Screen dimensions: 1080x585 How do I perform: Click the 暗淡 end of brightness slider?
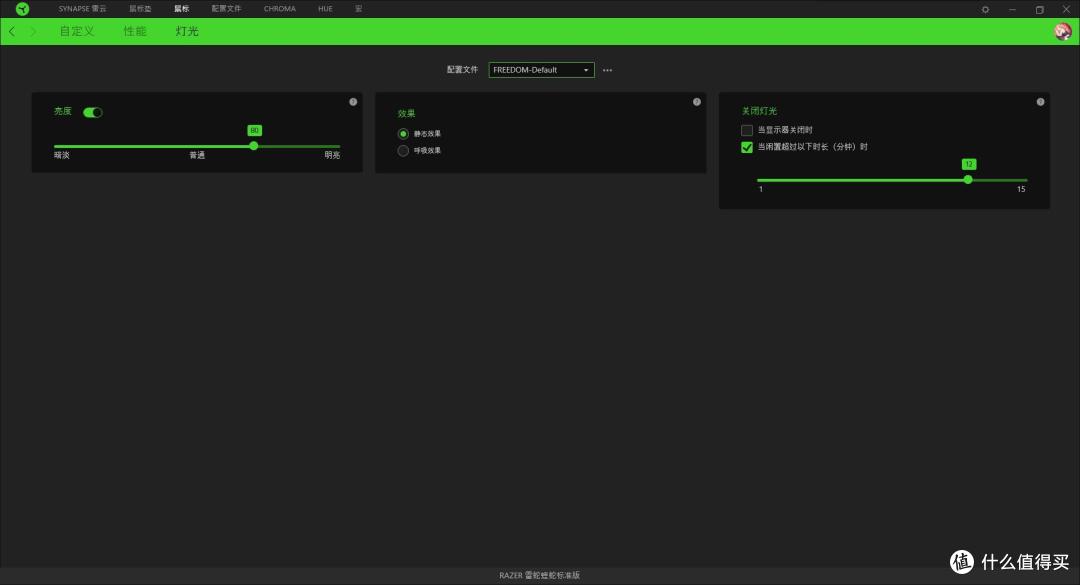tap(62, 155)
